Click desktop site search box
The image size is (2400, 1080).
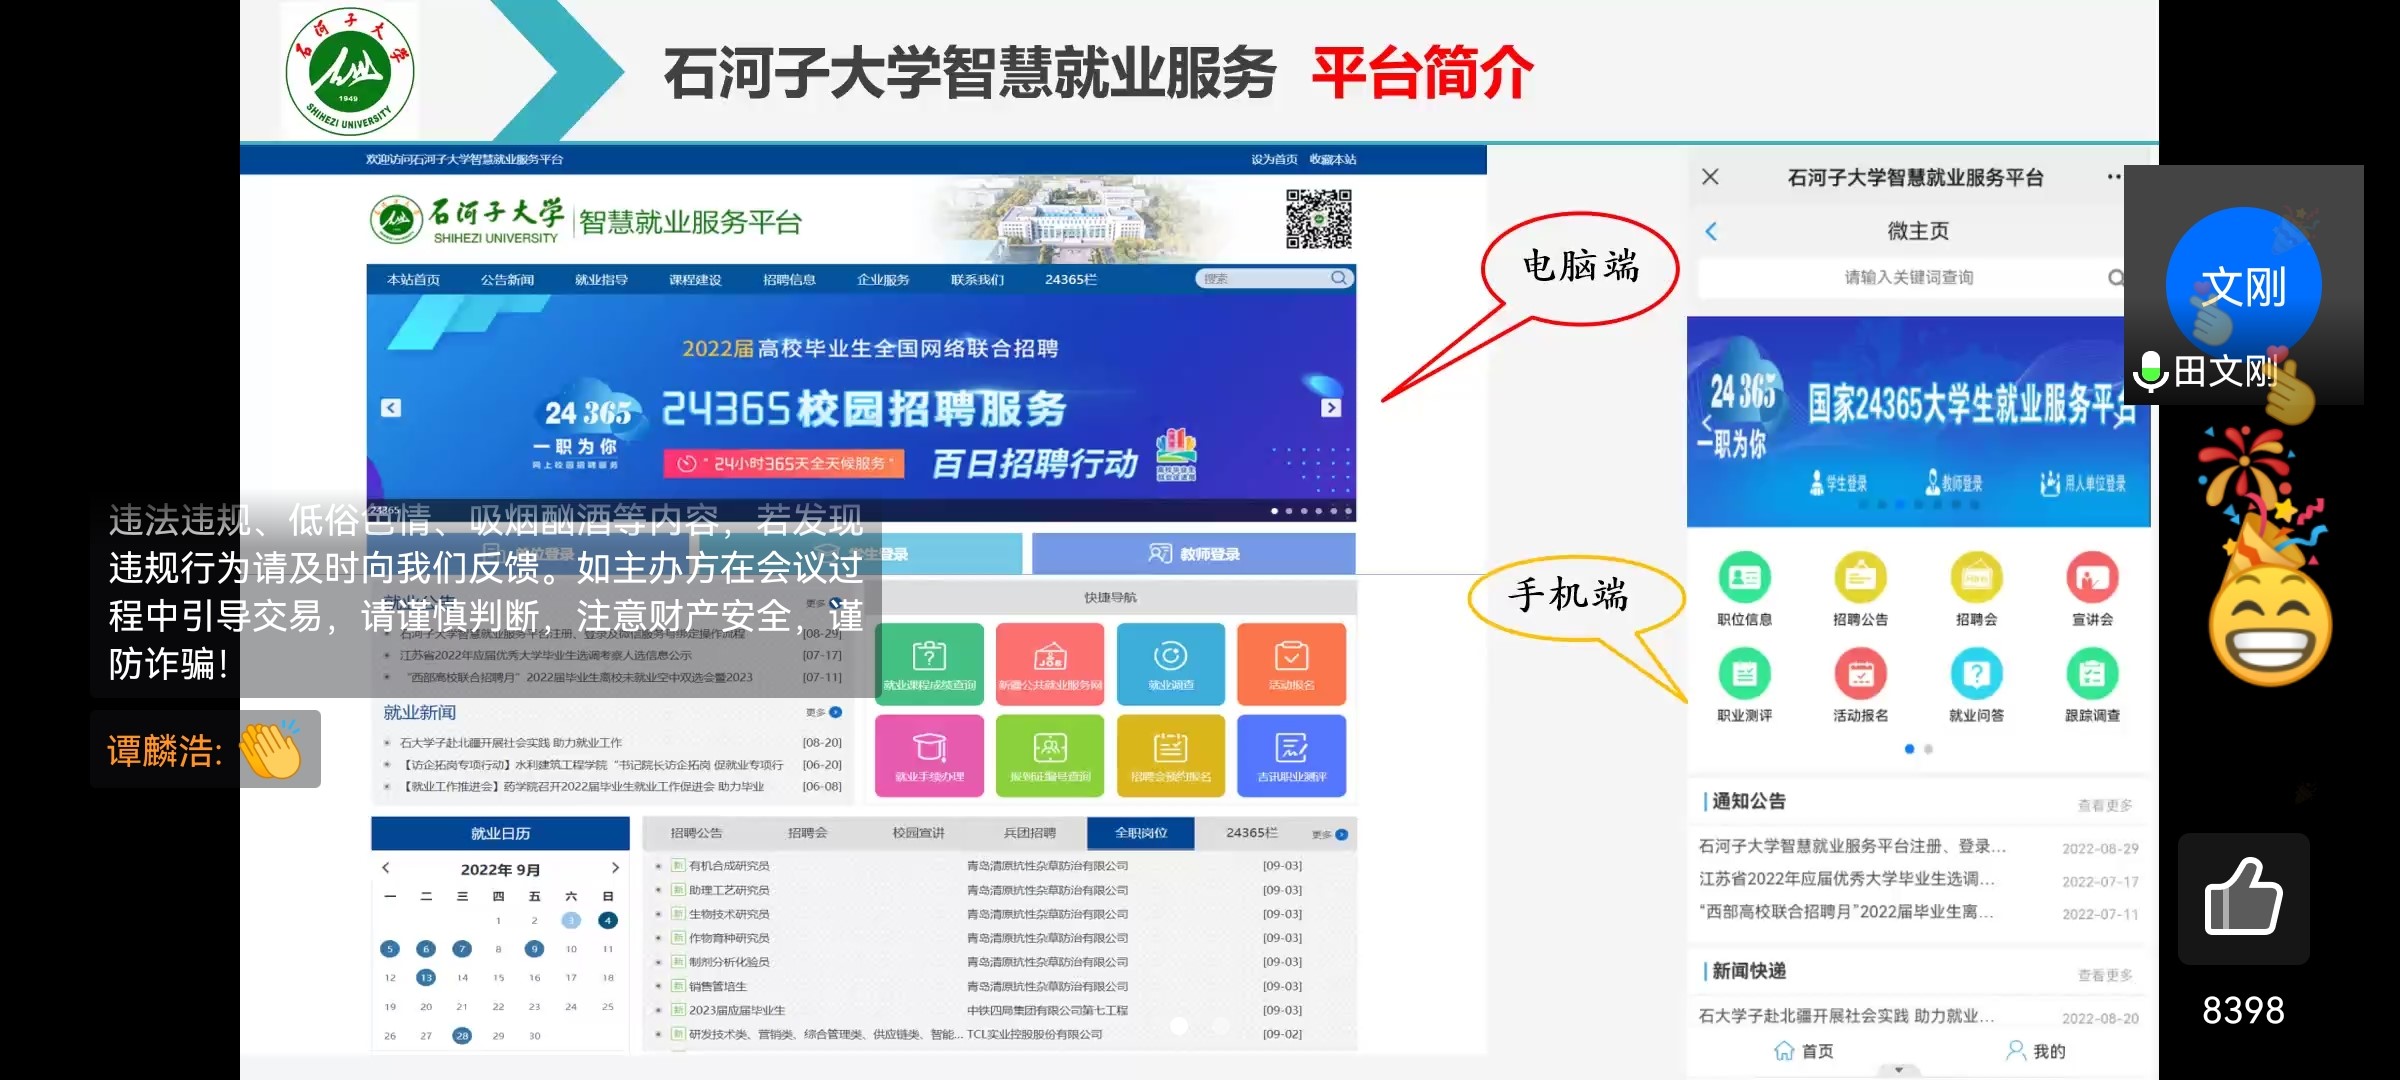point(1275,278)
